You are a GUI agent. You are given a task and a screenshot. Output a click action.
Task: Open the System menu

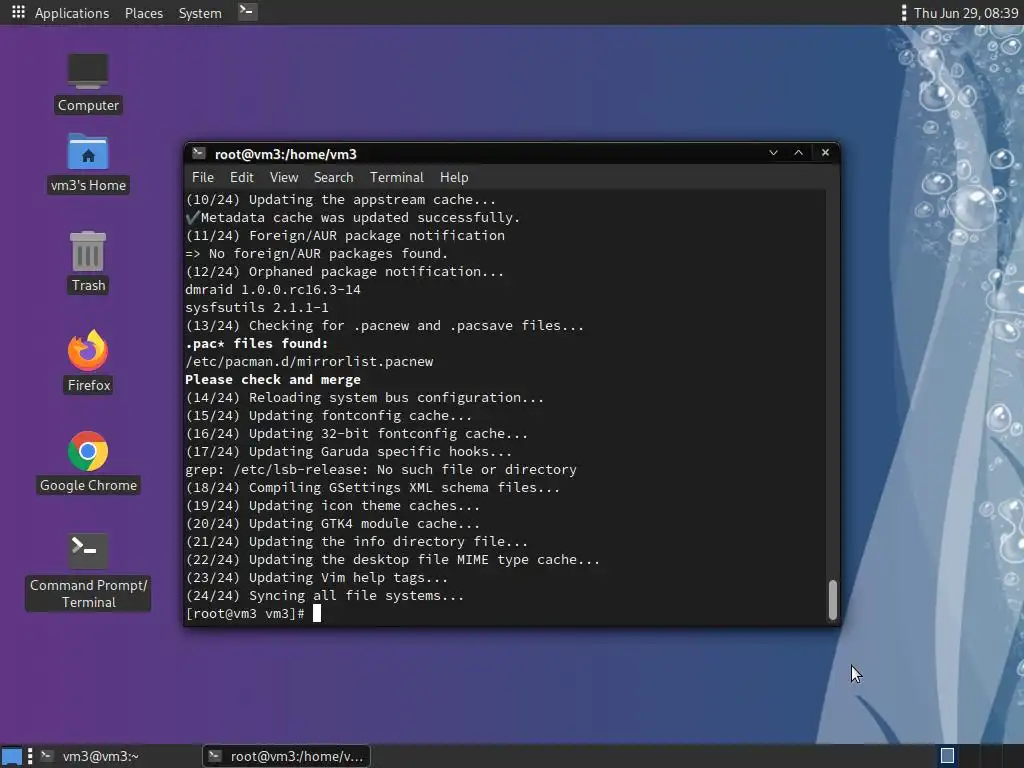pos(200,13)
